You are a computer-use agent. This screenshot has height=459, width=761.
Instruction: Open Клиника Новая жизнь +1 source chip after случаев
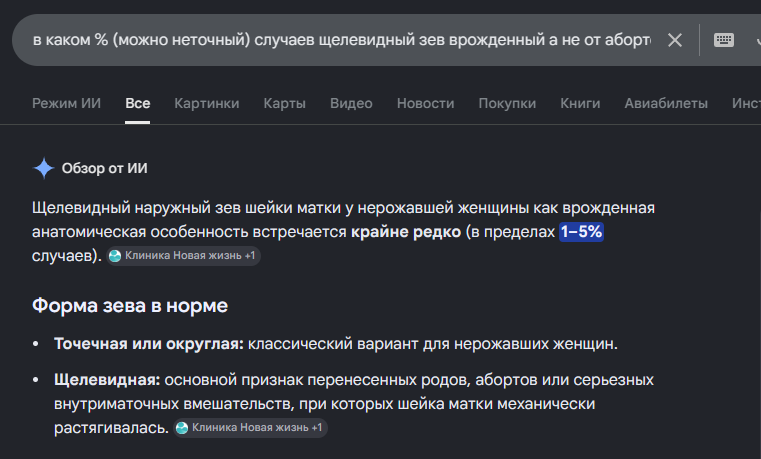tap(183, 256)
